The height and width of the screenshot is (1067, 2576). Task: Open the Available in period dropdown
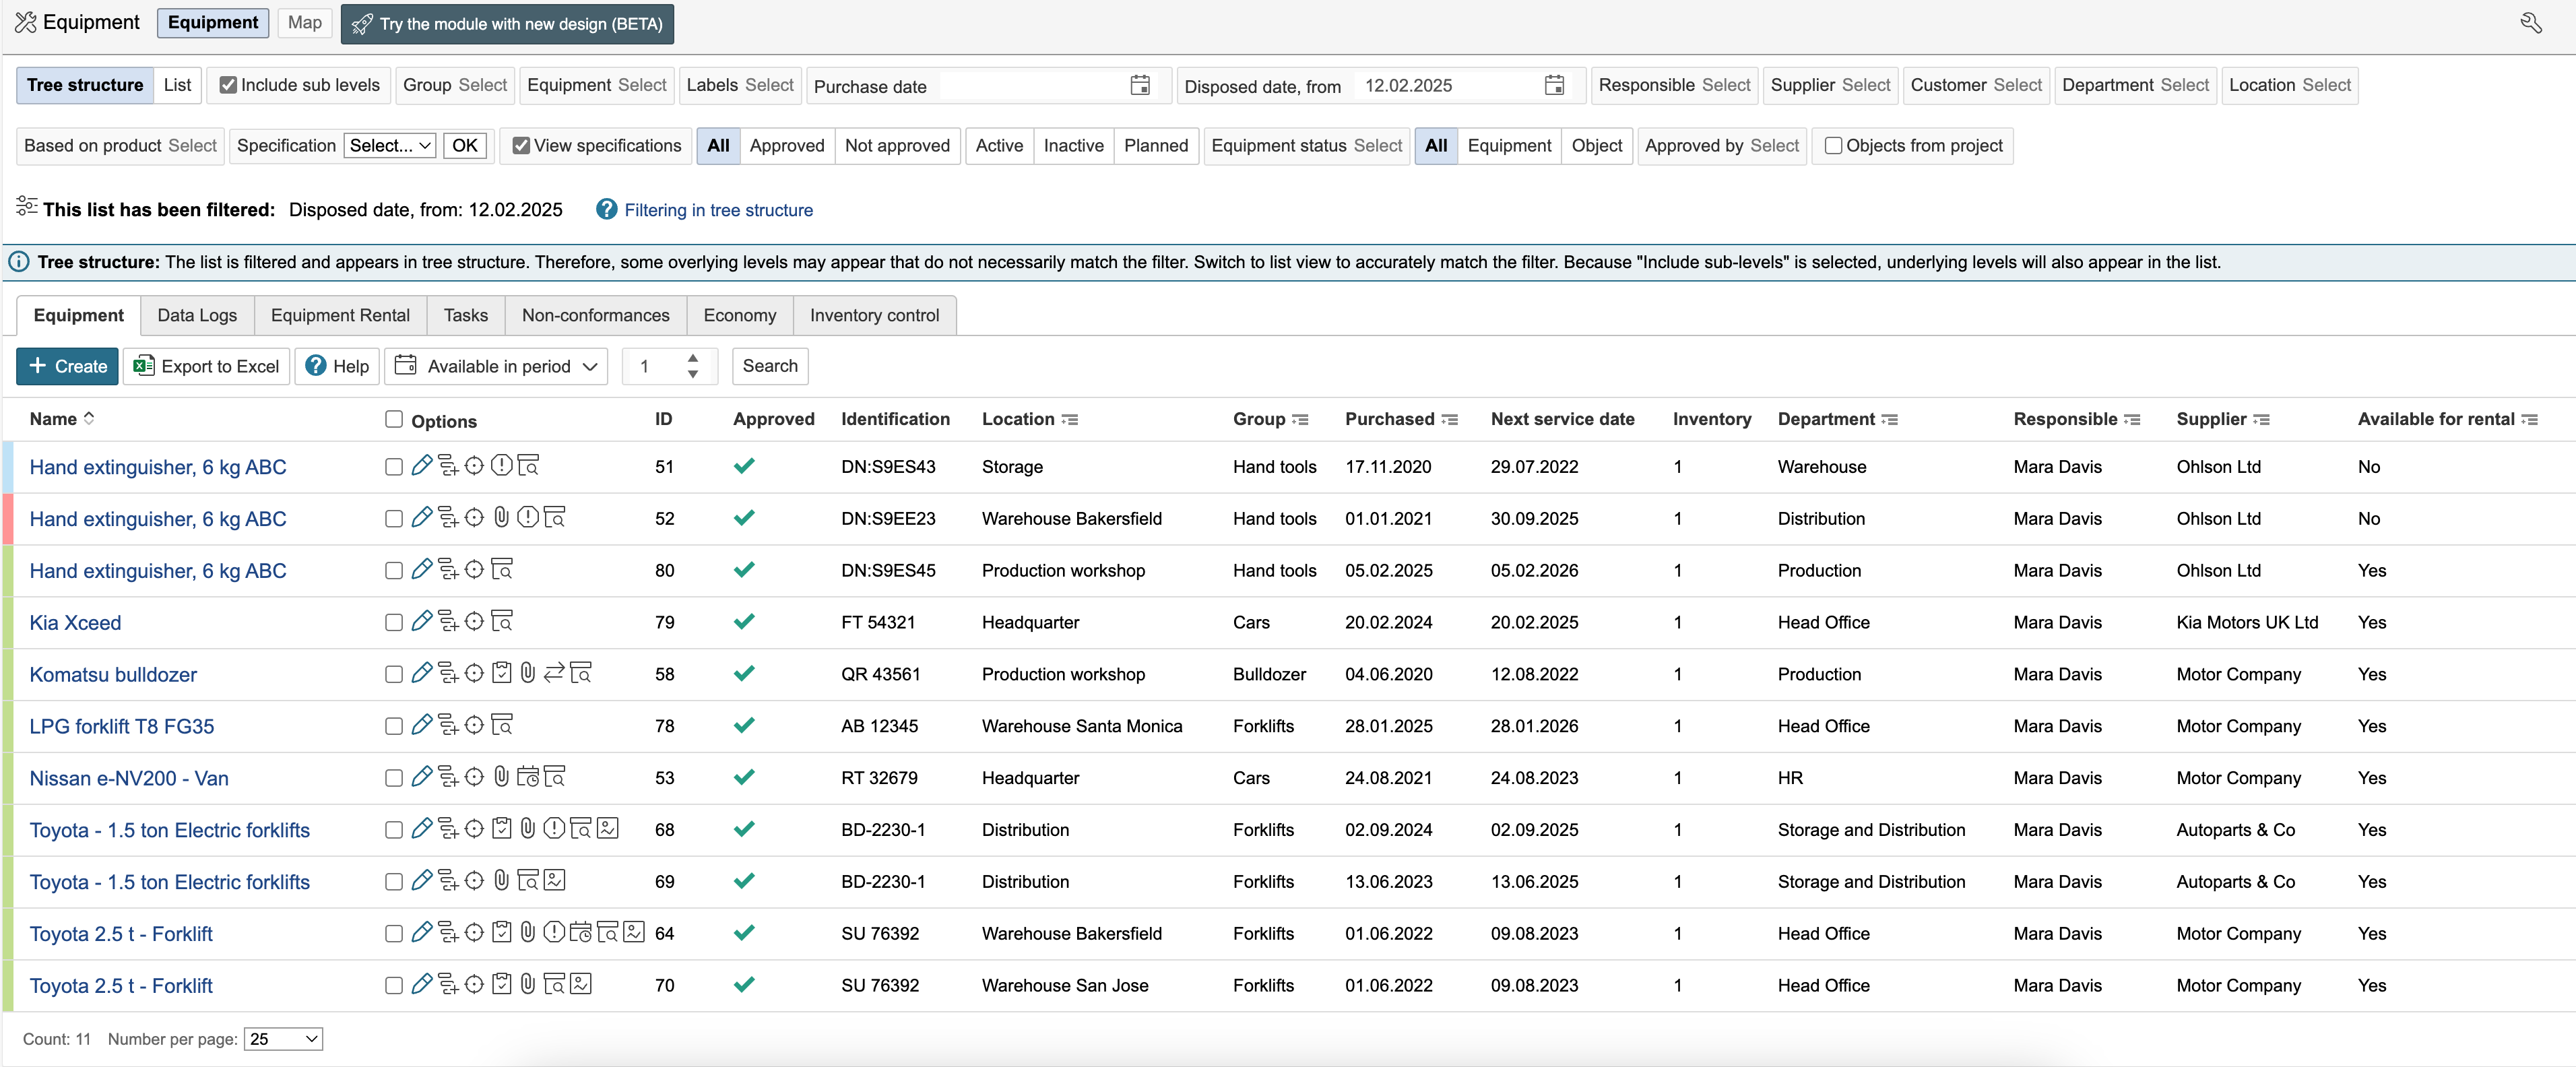click(498, 366)
